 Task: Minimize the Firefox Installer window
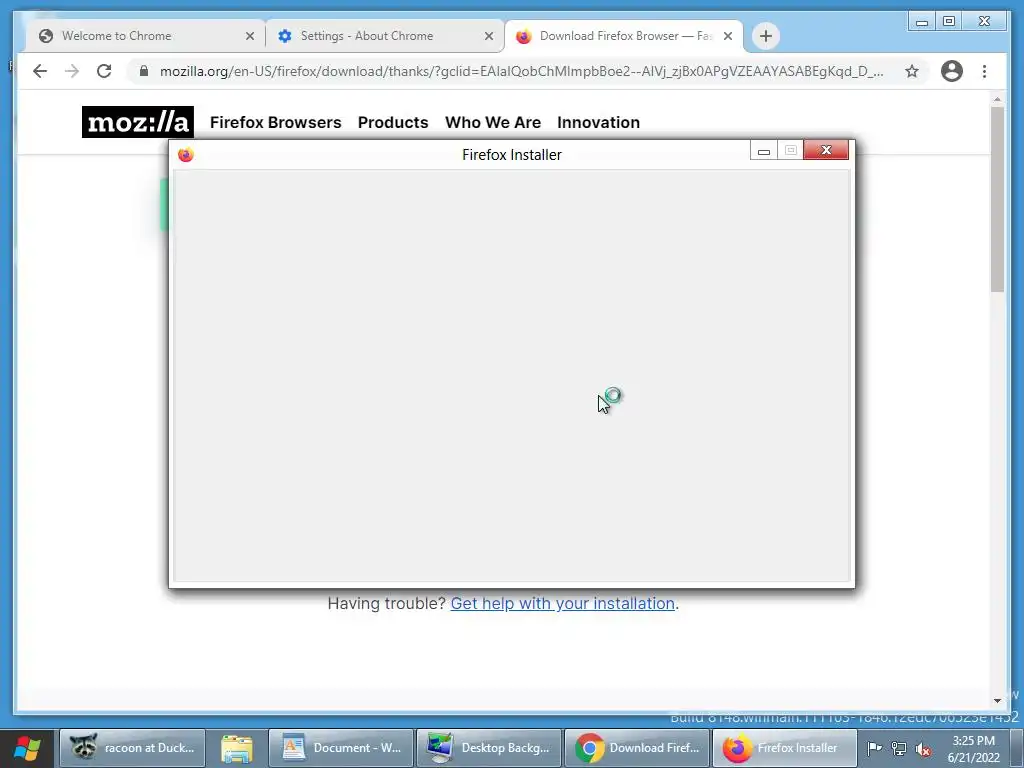click(x=763, y=151)
